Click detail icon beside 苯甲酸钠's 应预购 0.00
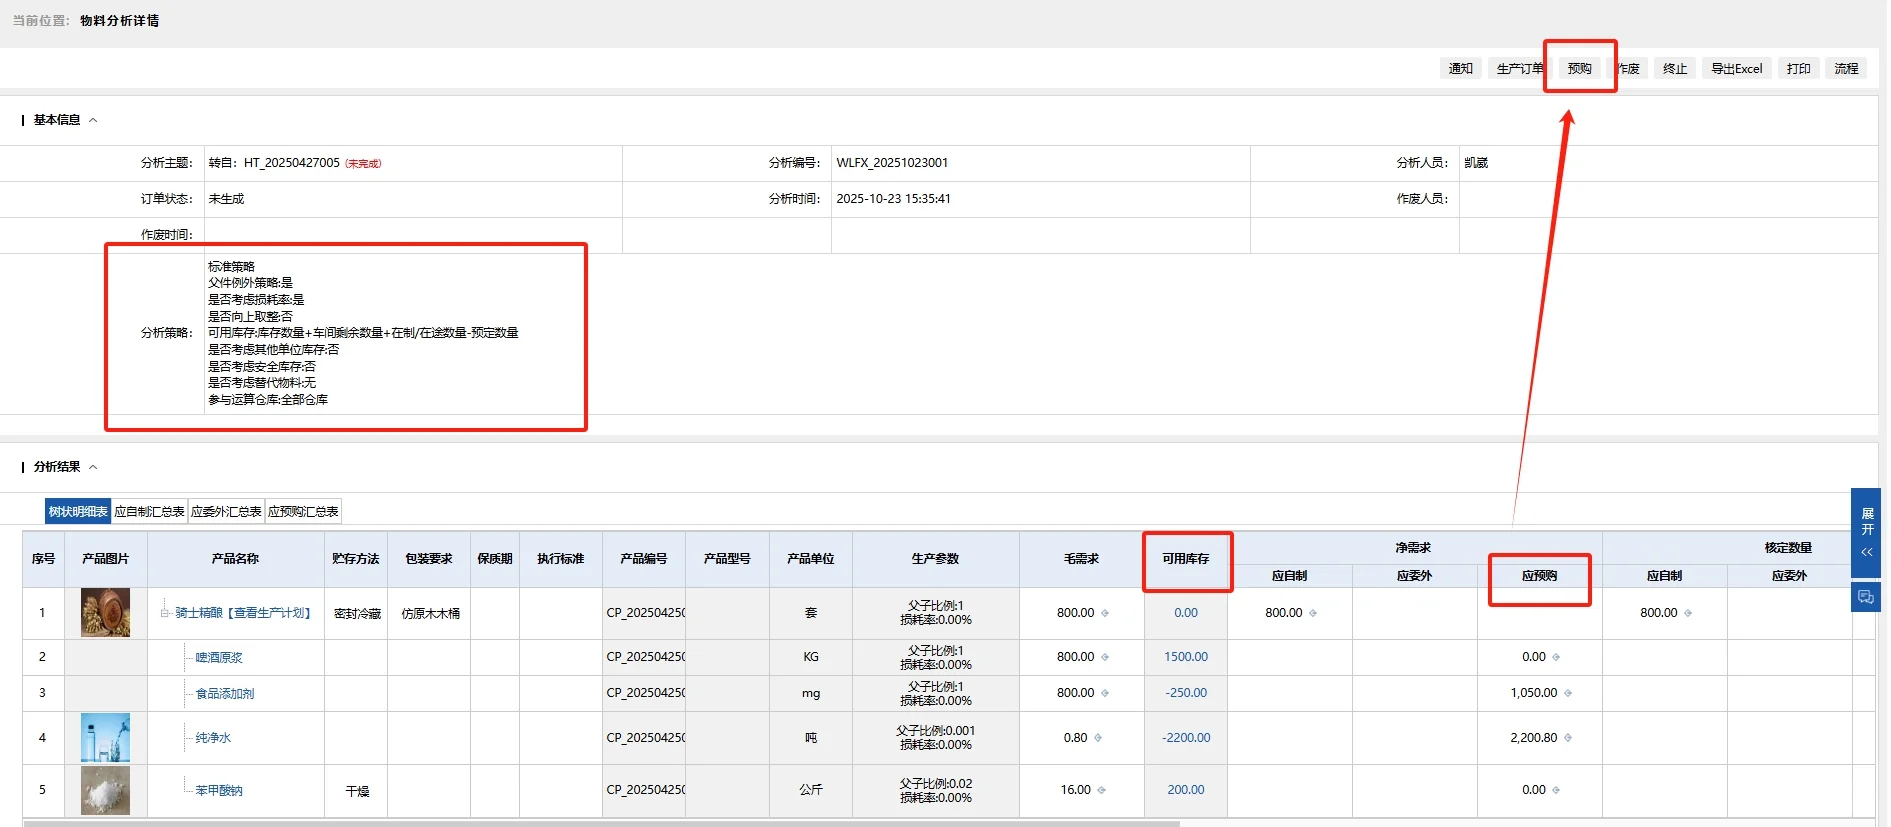Image resolution: width=1891 pixels, height=827 pixels. [x=1556, y=790]
